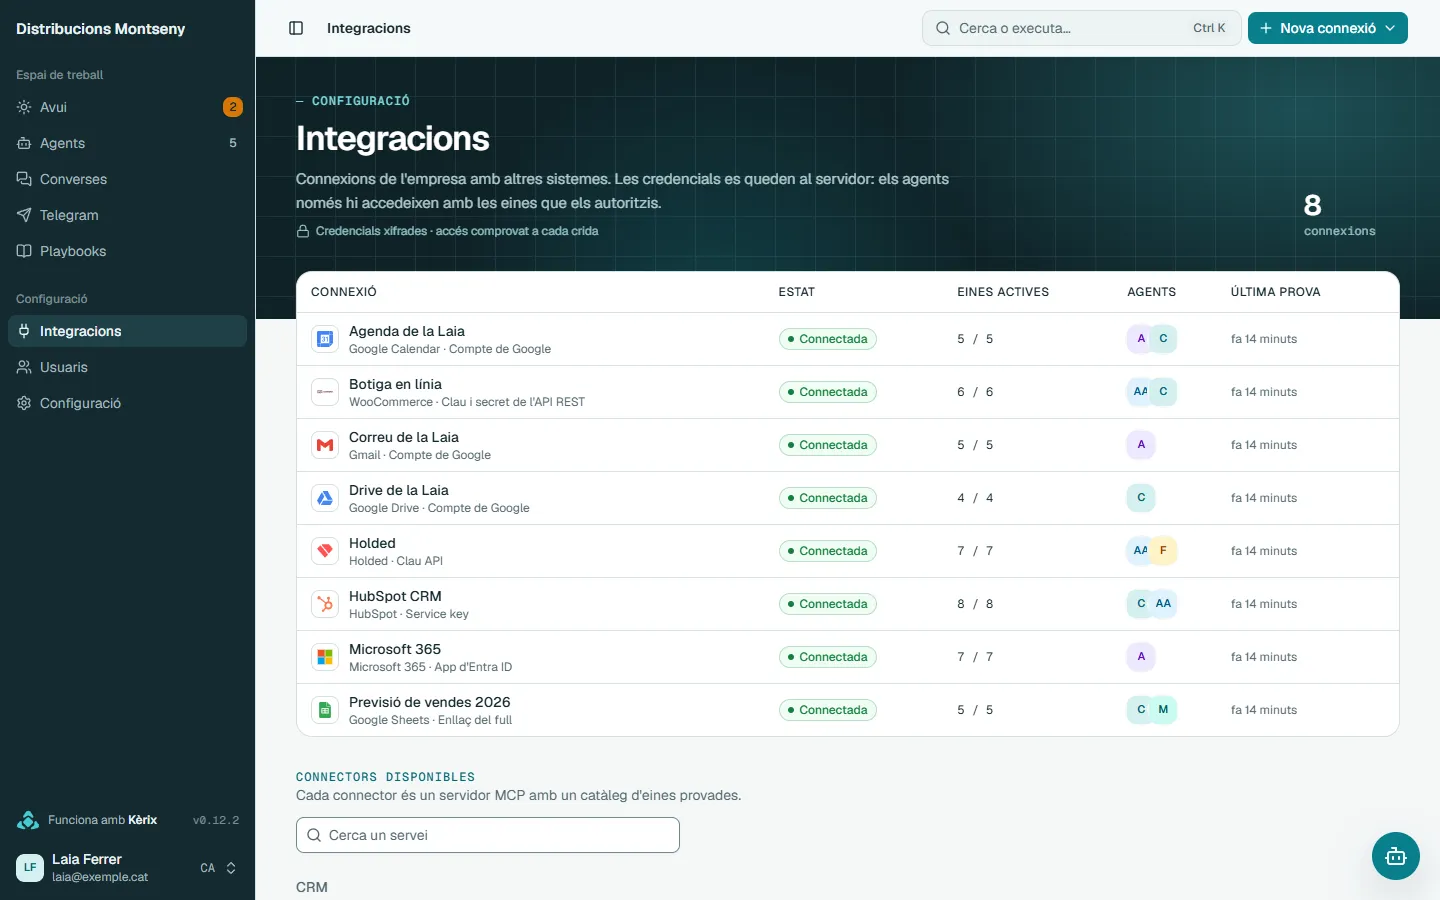Open the Holded connection row title

[x=372, y=543]
